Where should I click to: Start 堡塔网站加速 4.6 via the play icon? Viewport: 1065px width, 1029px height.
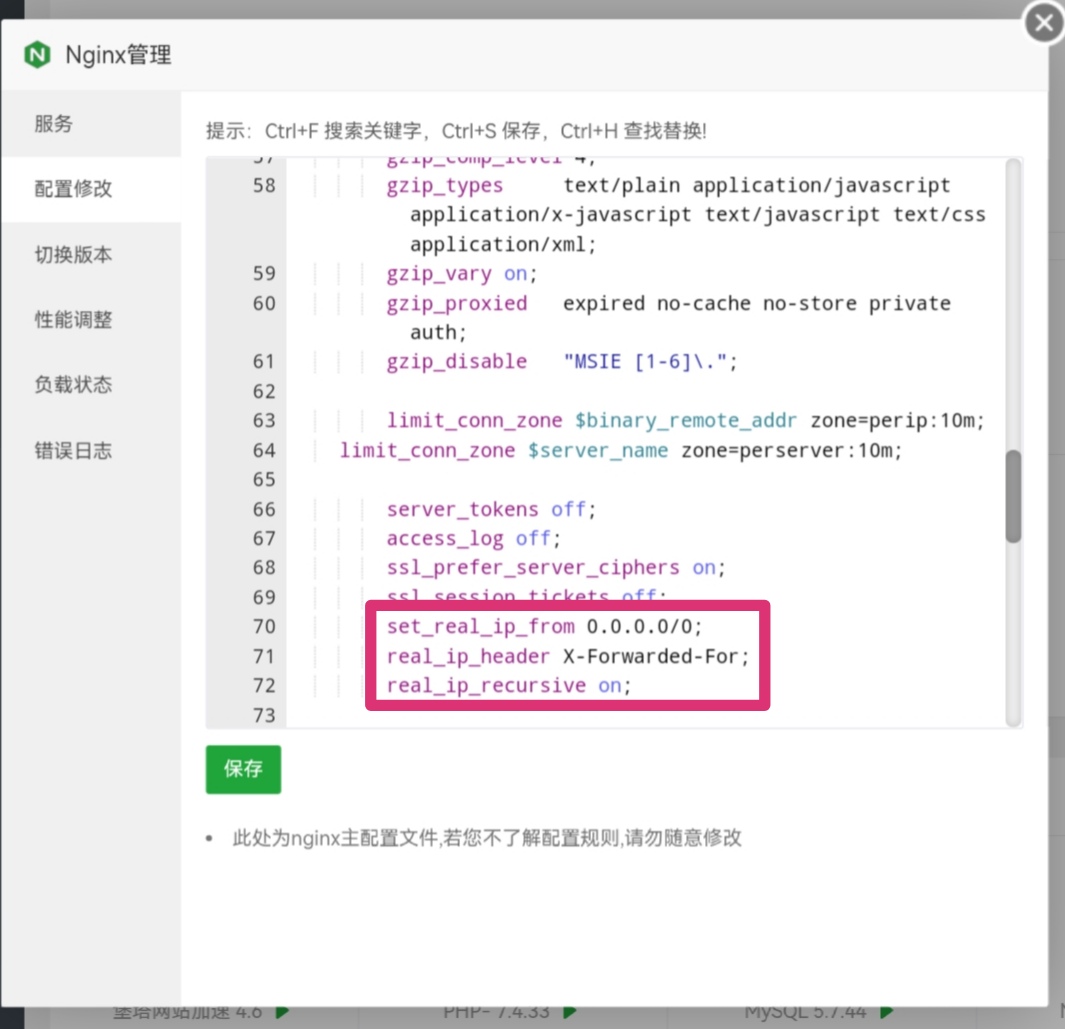(281, 1011)
